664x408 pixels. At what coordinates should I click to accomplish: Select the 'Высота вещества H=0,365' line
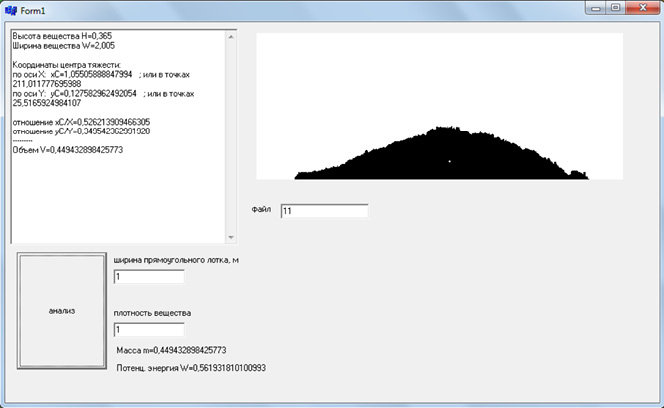[62, 36]
